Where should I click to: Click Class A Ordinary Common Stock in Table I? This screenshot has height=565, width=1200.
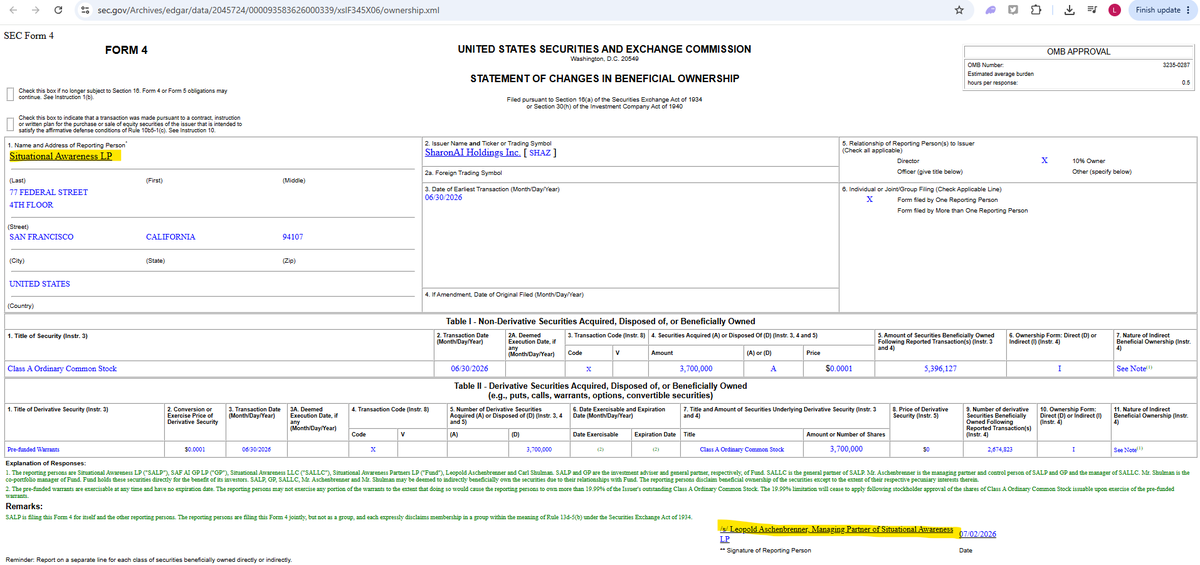pyautogui.click(x=62, y=369)
